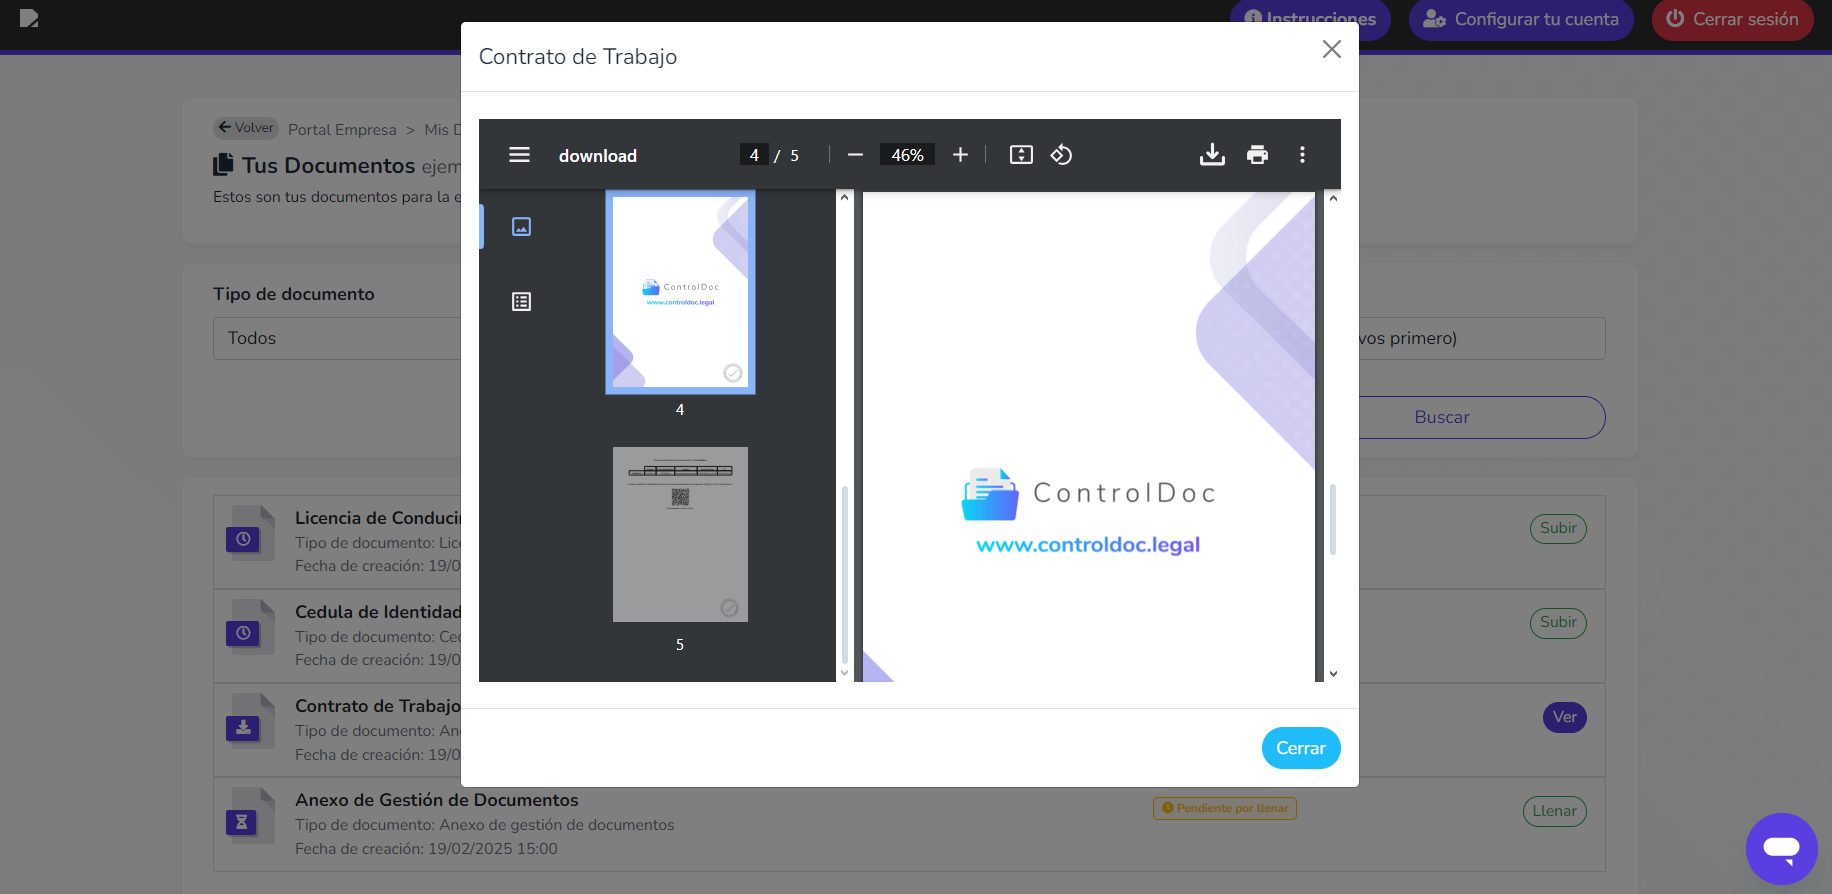Click the PDF page vertical scrollbar
This screenshot has height=894, width=1832.
[x=1333, y=520]
